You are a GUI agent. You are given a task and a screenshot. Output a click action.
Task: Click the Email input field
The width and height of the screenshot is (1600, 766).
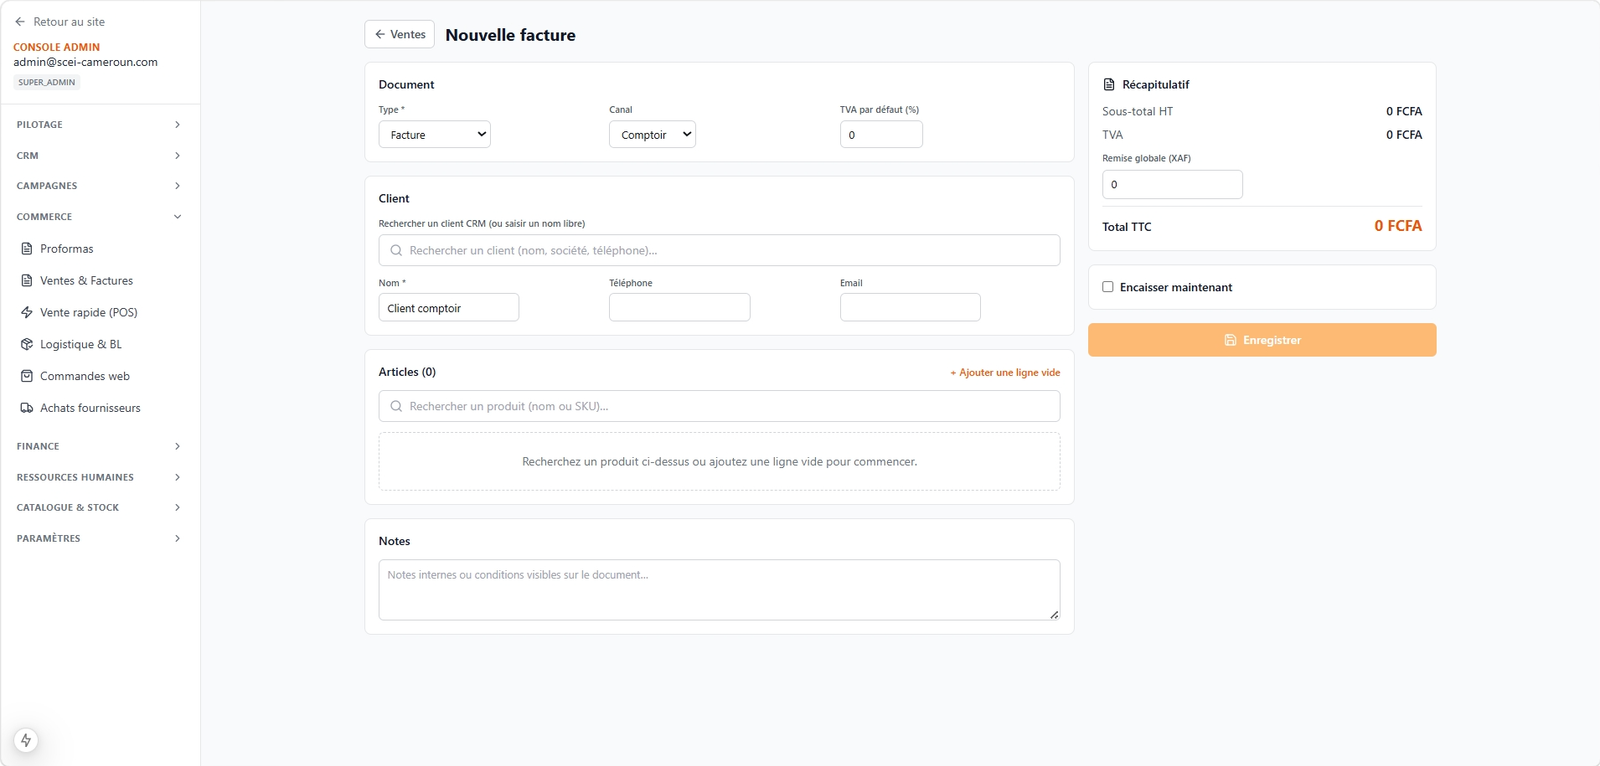910,307
